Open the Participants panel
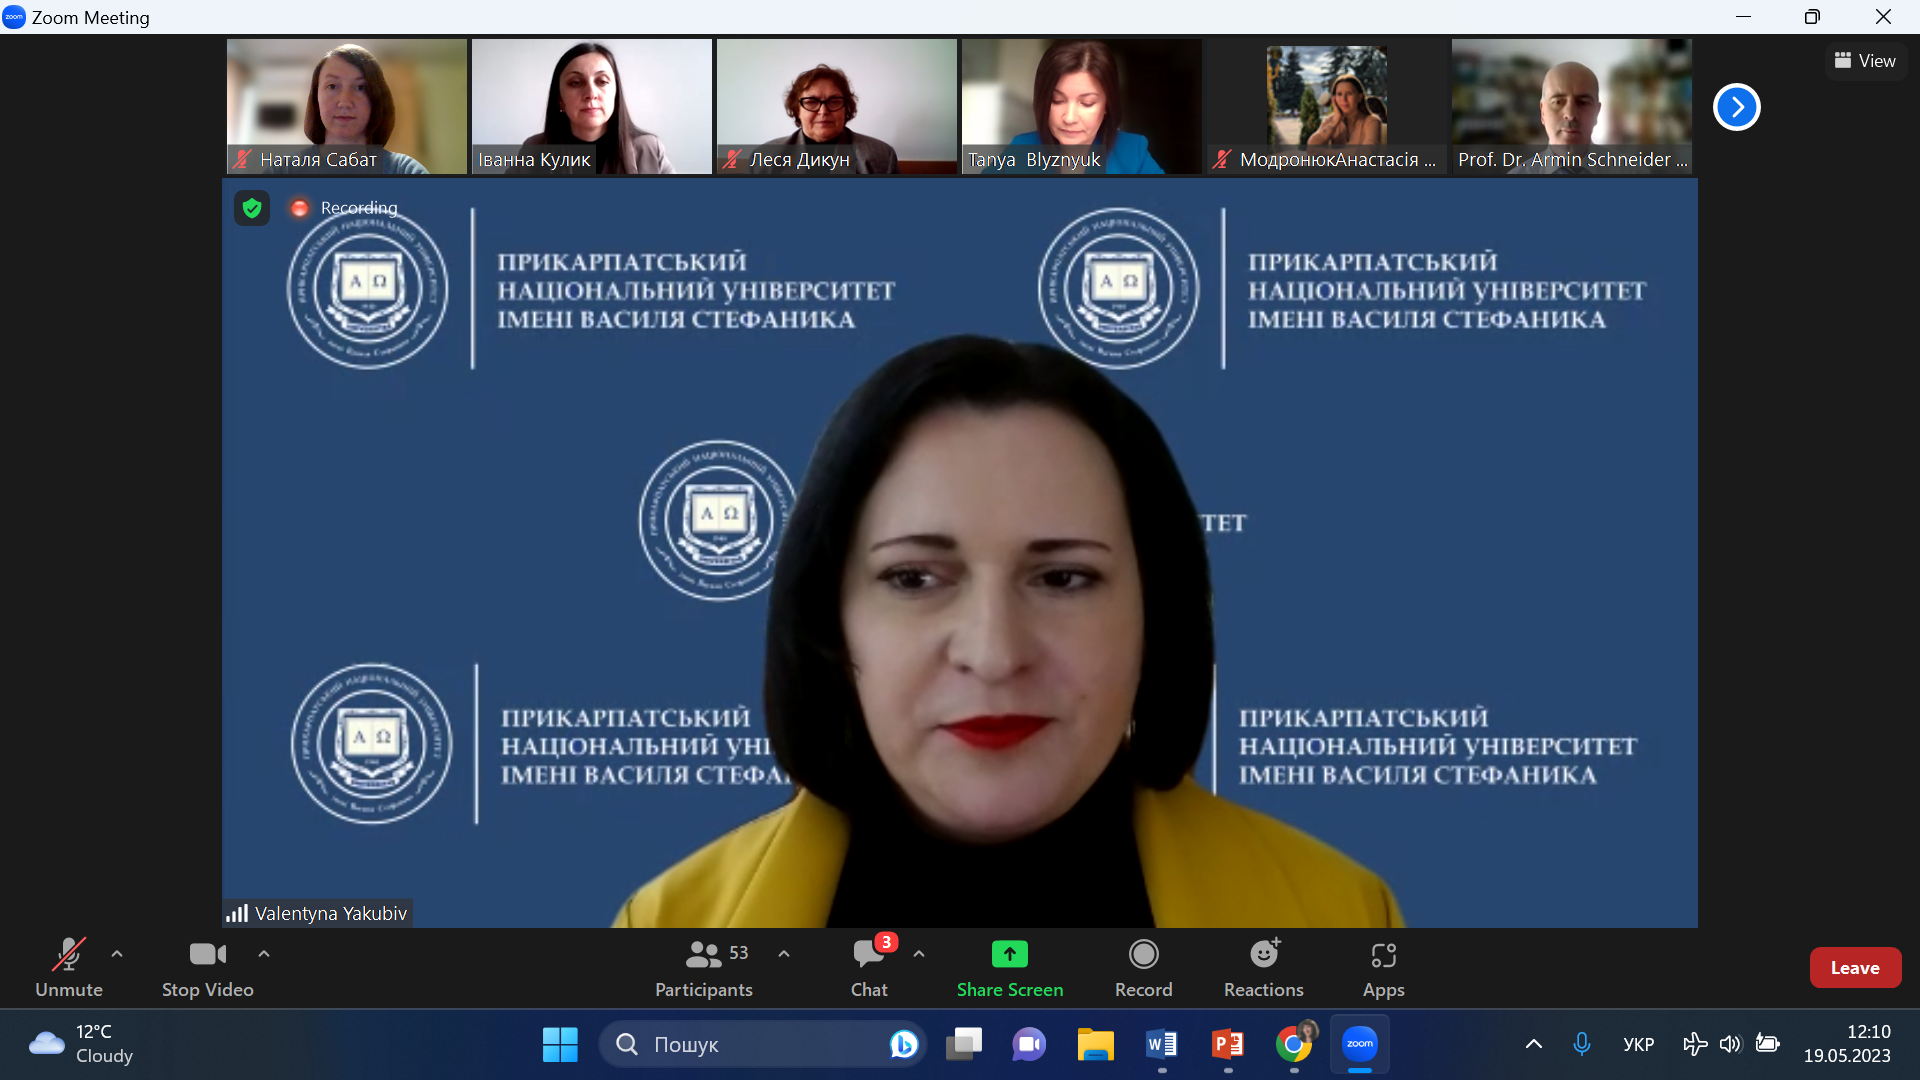Image resolution: width=1920 pixels, height=1080 pixels. tap(703, 967)
